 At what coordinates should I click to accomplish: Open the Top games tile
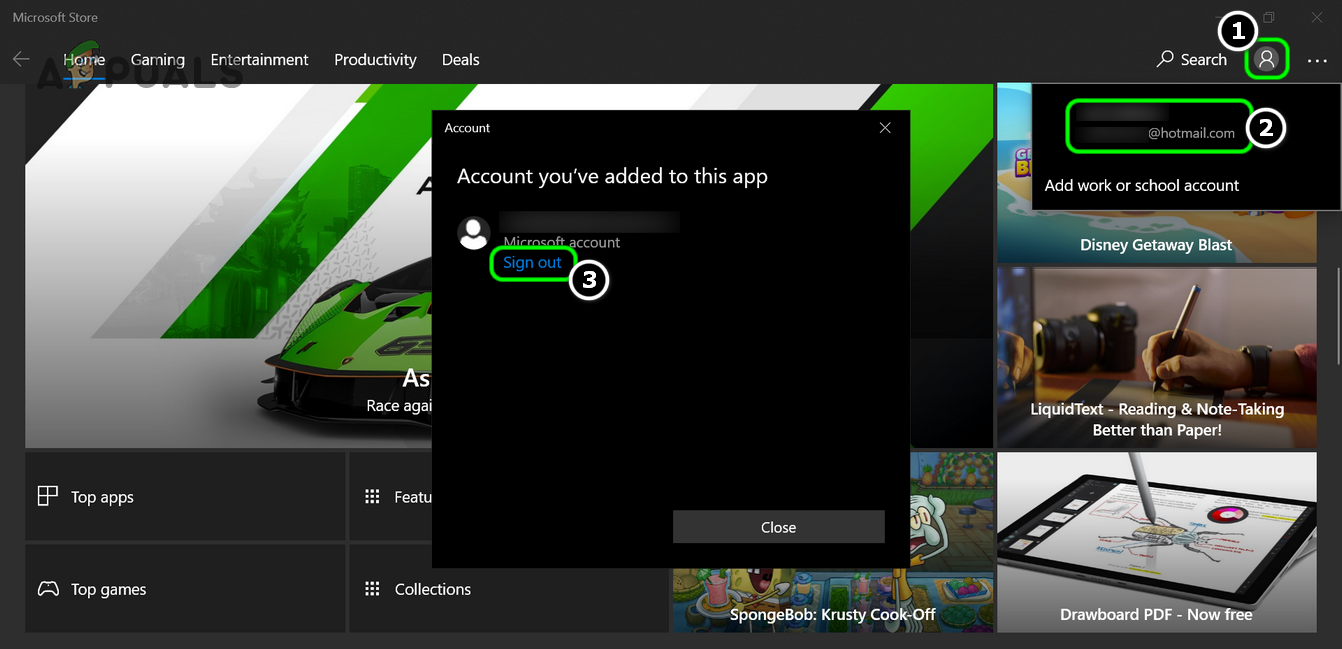[x=185, y=589]
